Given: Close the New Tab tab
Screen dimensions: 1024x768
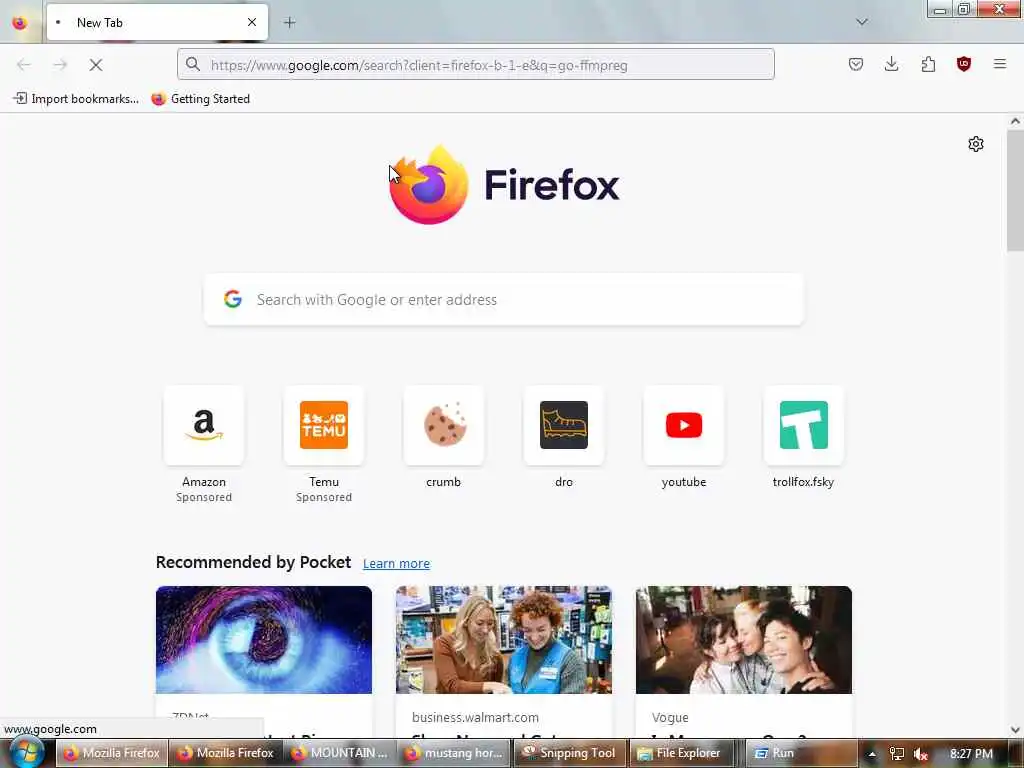Looking at the screenshot, I should coord(252,22).
